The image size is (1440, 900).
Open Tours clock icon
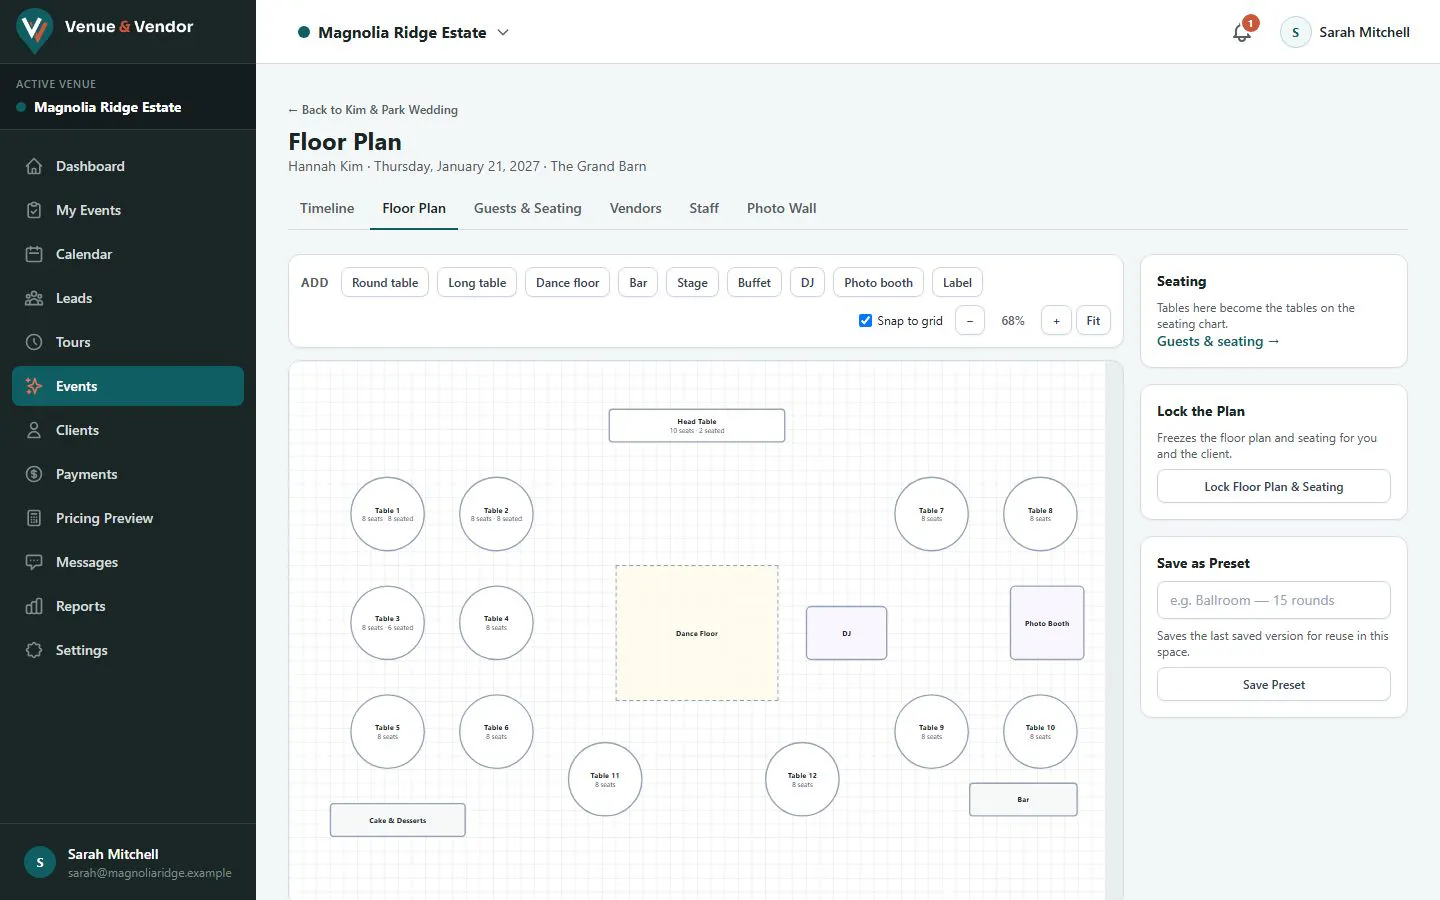coord(34,342)
